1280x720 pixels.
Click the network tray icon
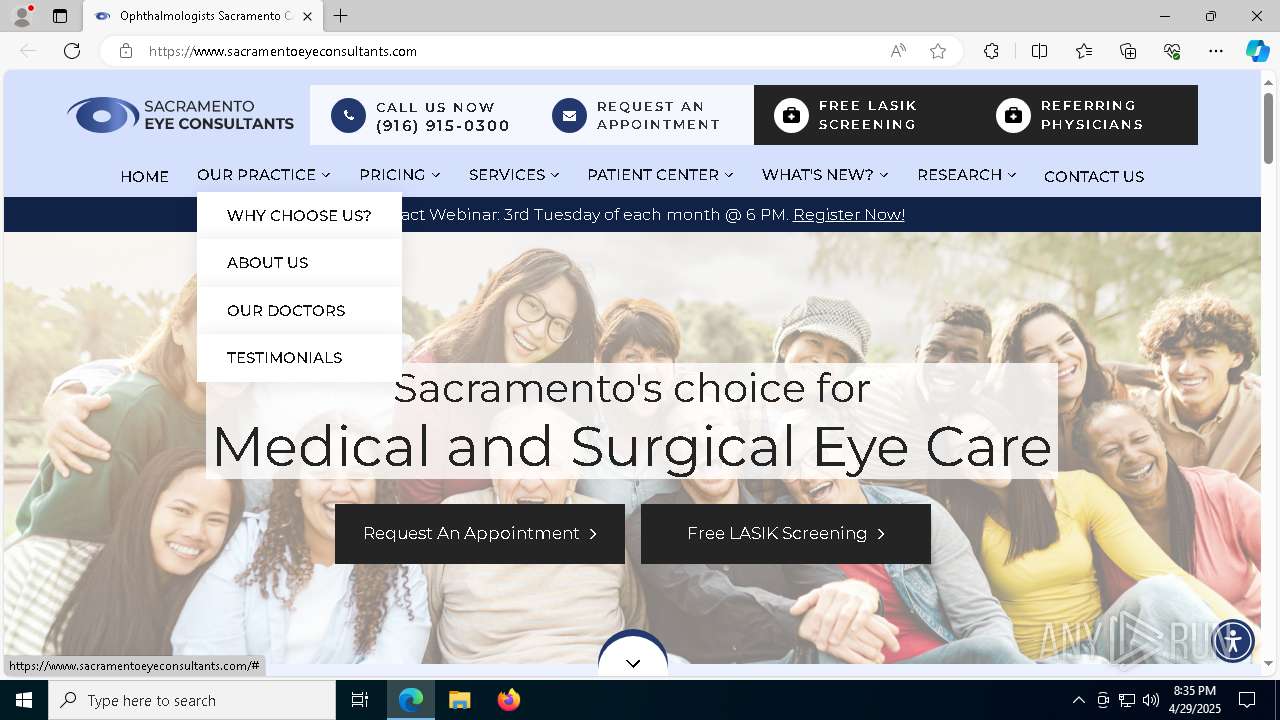pyautogui.click(x=1127, y=700)
